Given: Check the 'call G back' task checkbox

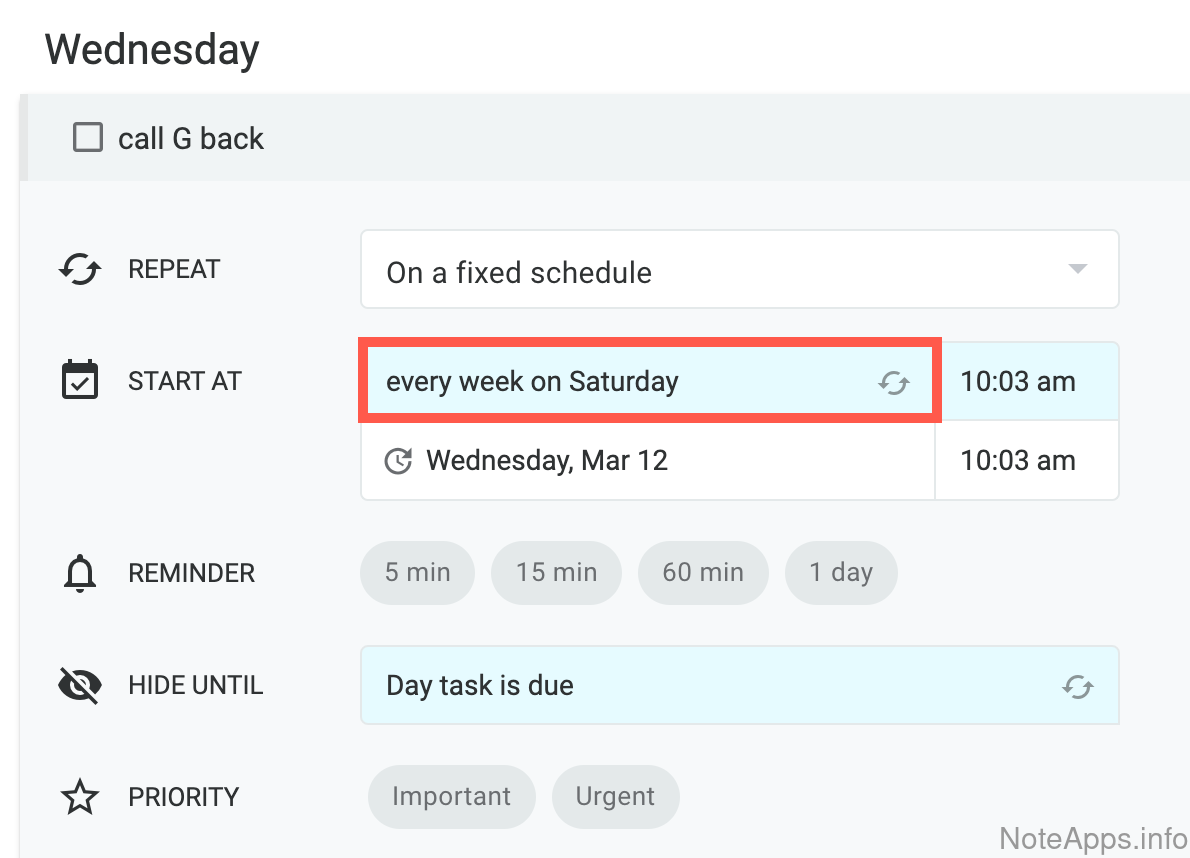Looking at the screenshot, I should tap(88, 138).
